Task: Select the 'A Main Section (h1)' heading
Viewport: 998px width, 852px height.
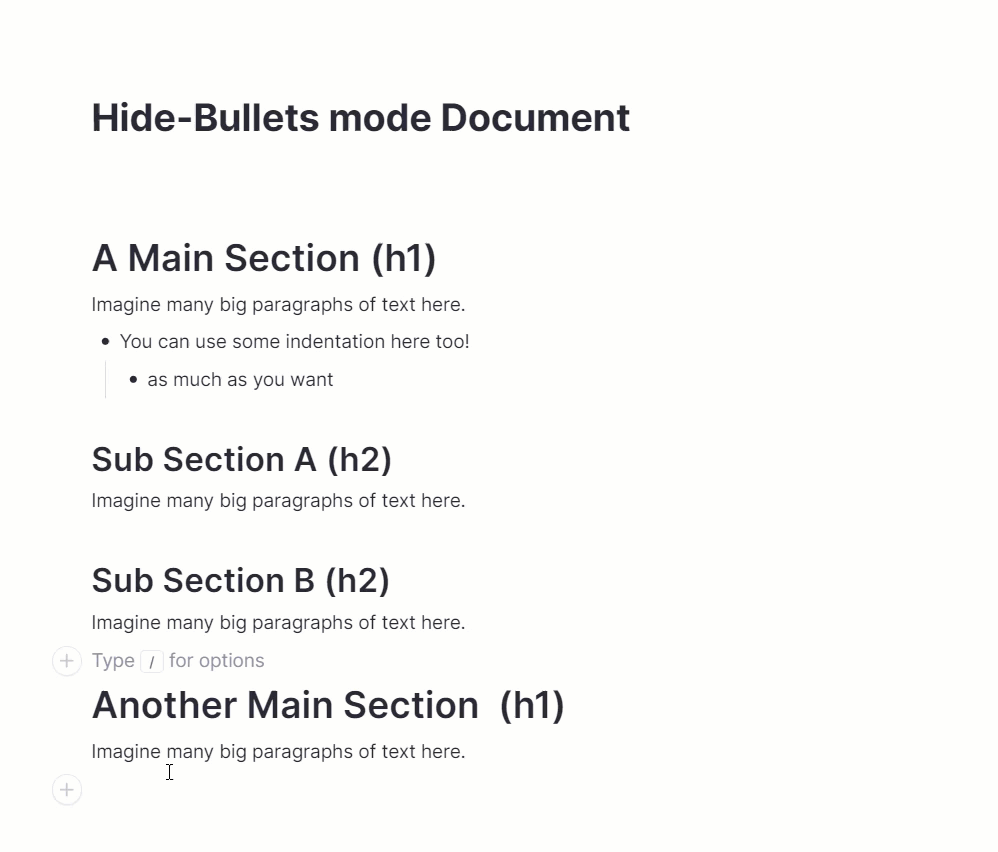Action: coord(264,258)
